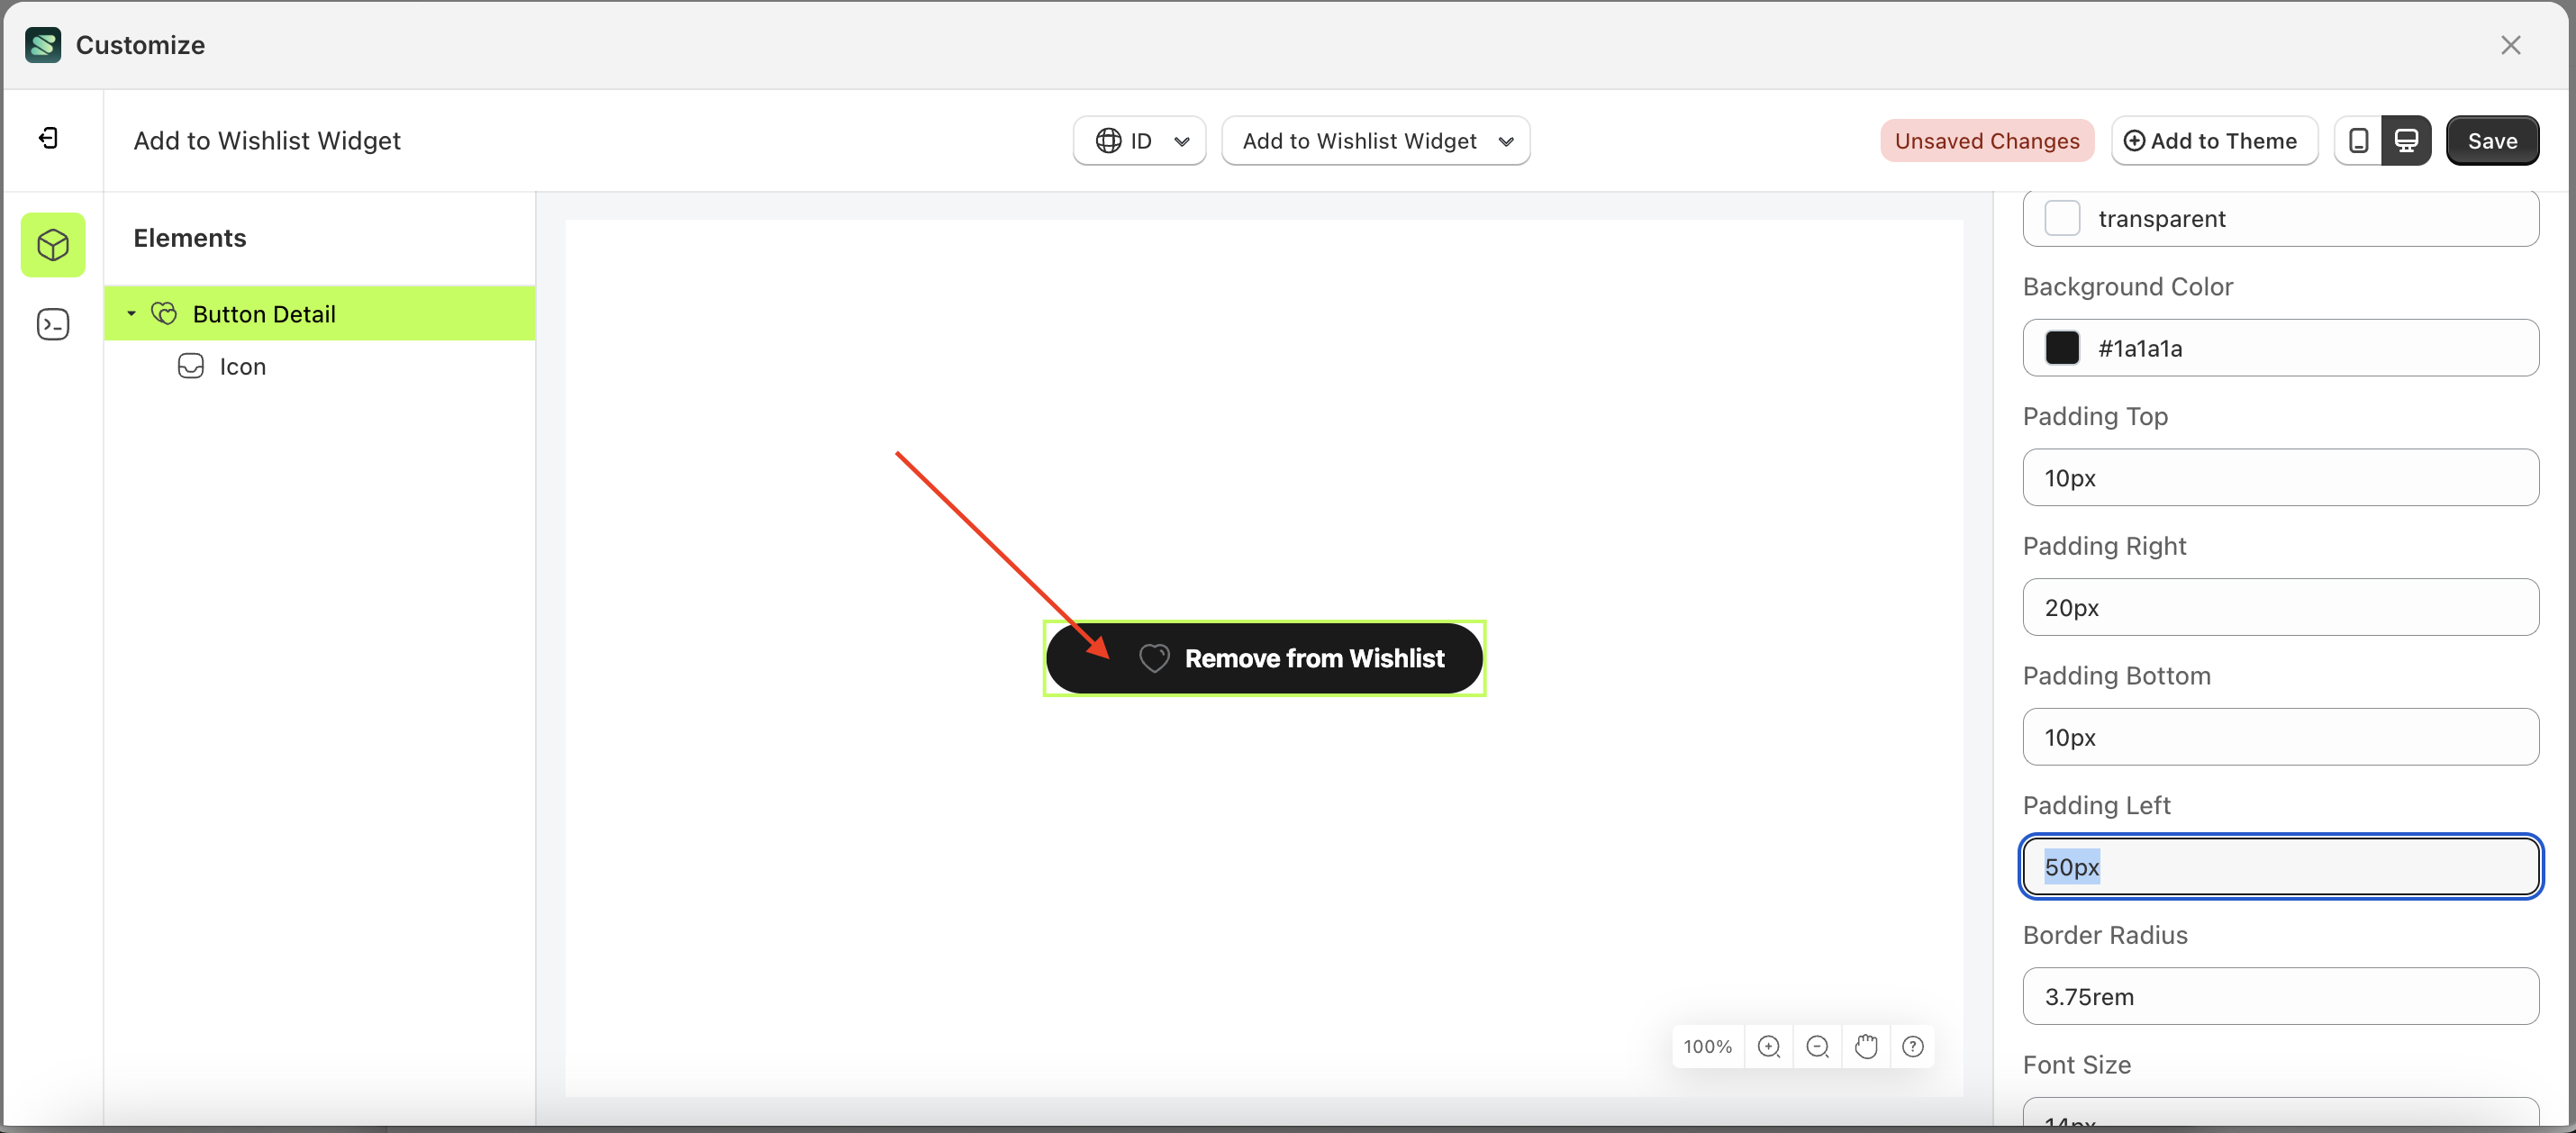Activate the hand pan tool

click(1866, 1046)
